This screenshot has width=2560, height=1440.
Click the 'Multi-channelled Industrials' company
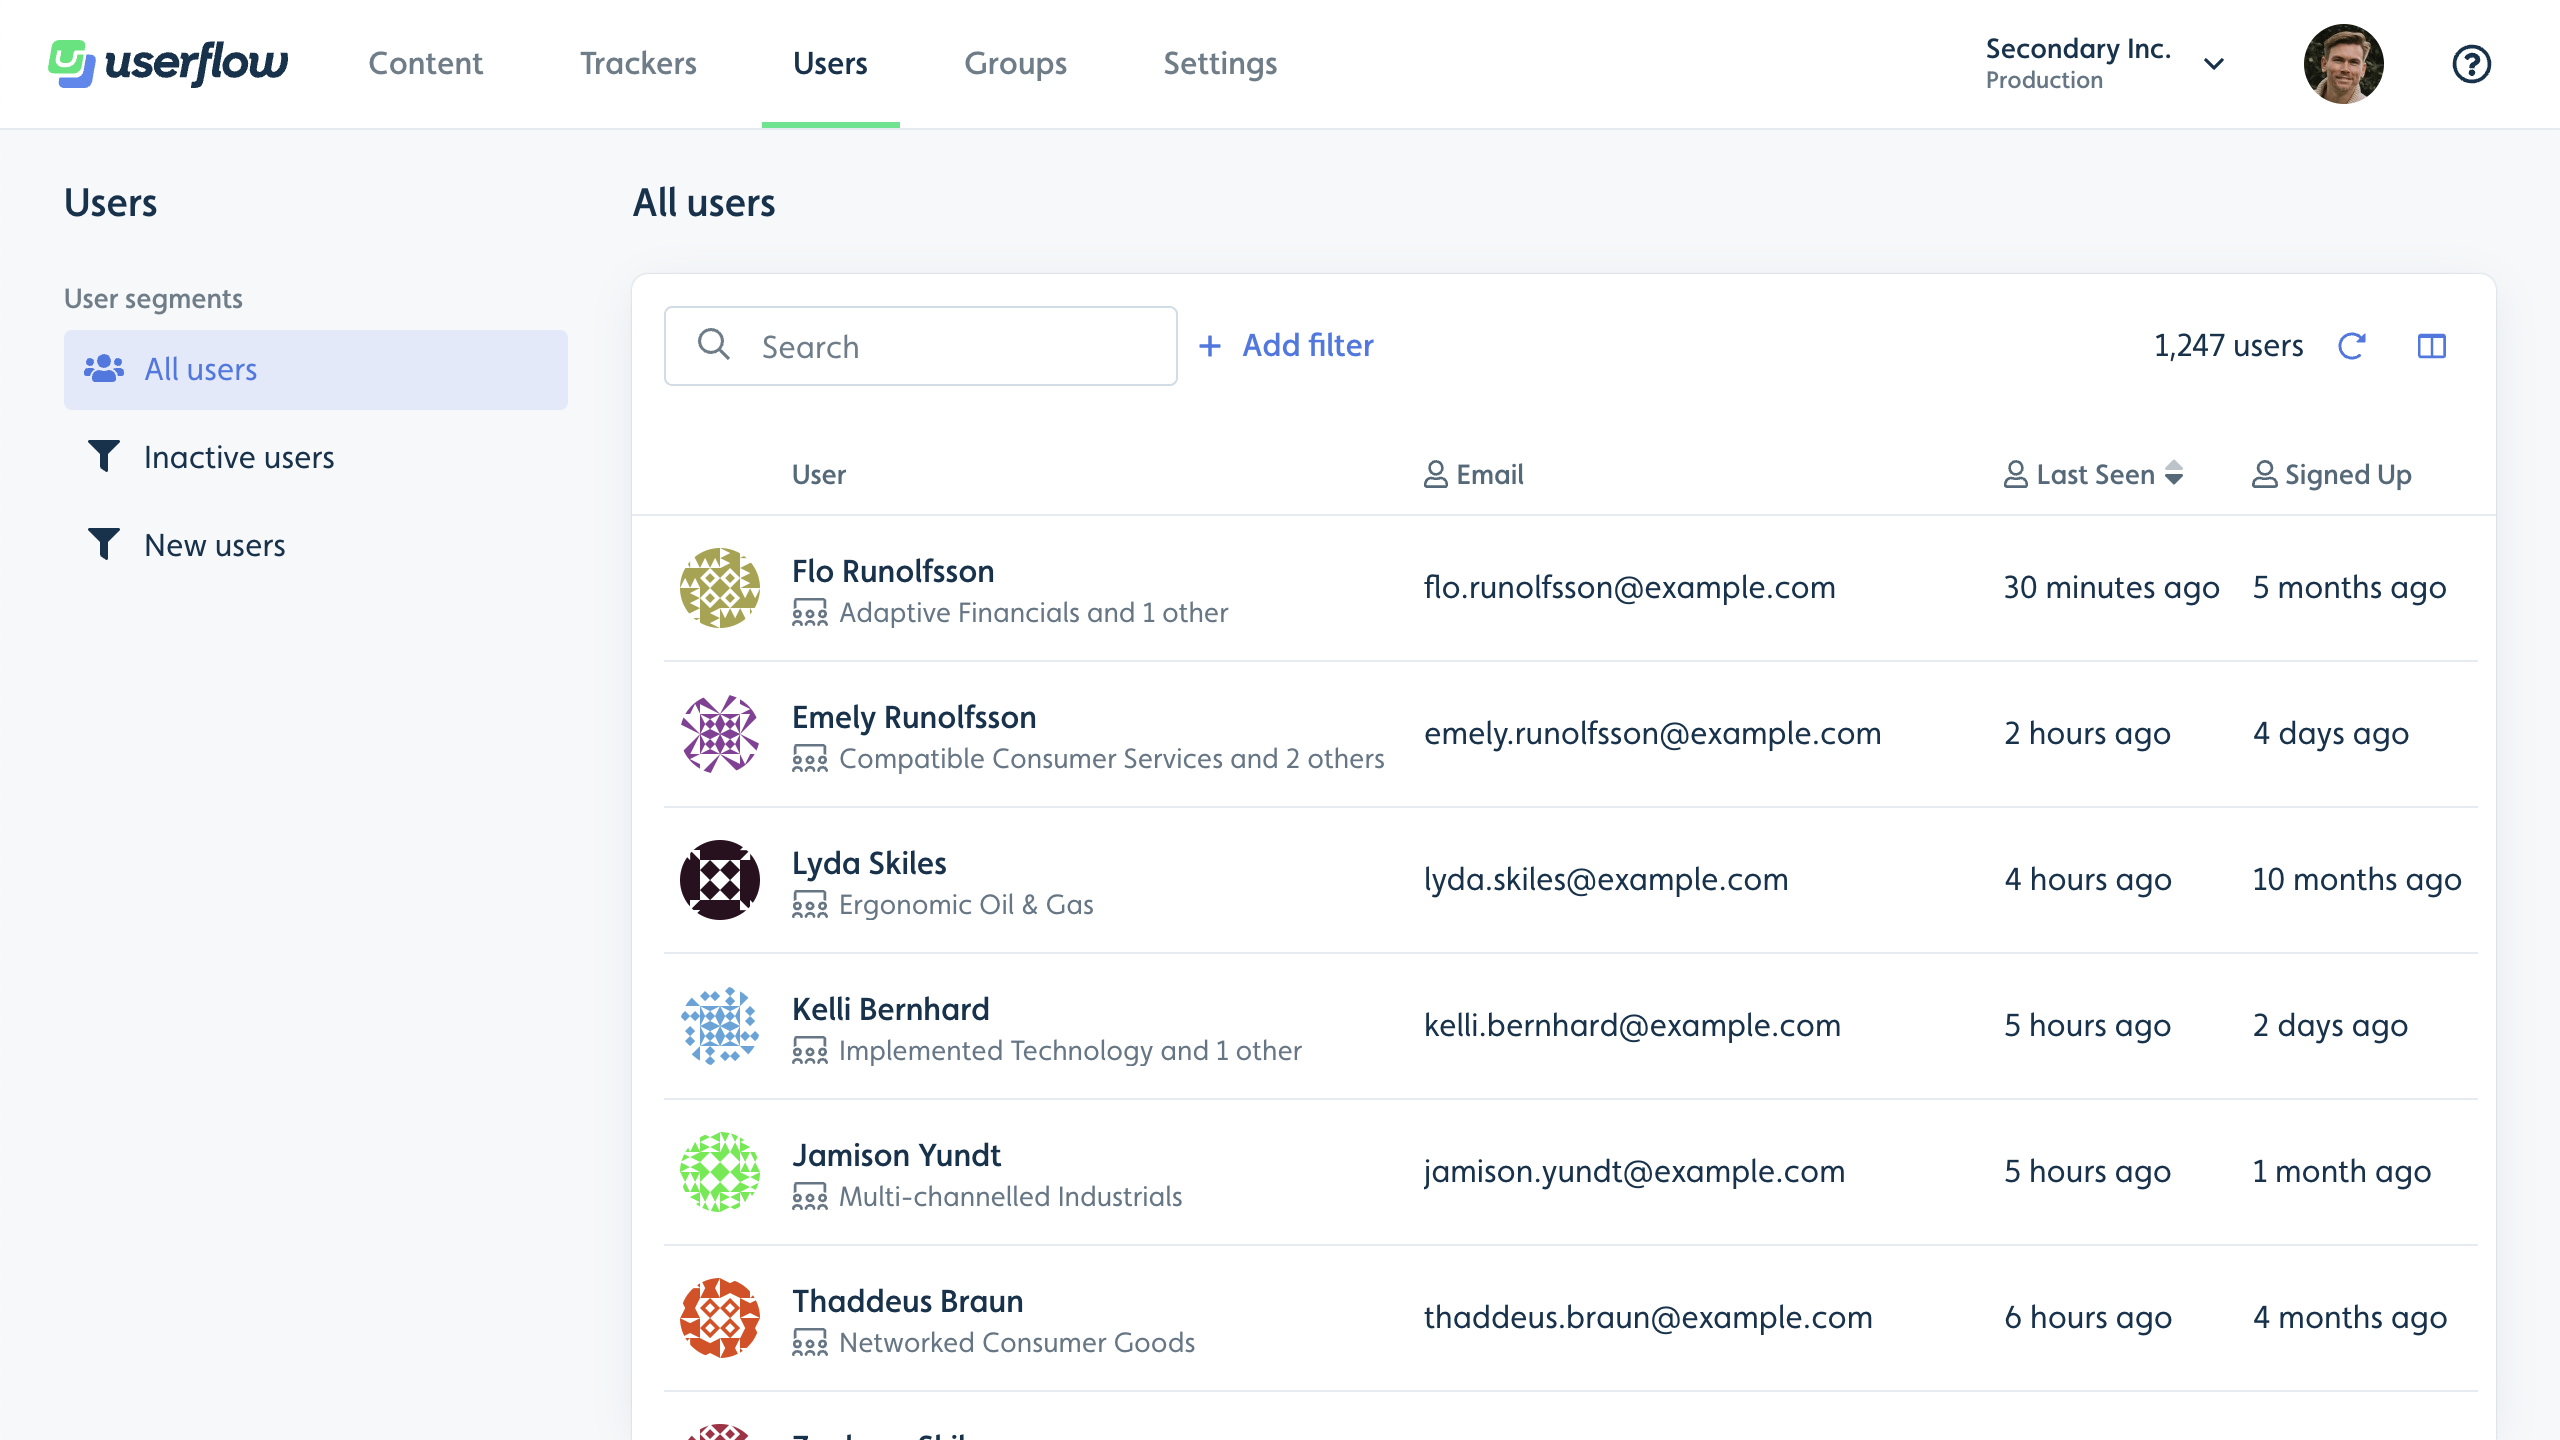tap(1010, 1196)
